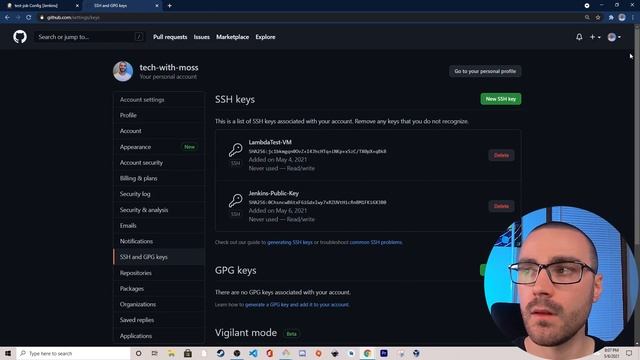
Task: Select Account security in sidebar
Action: [159, 162]
